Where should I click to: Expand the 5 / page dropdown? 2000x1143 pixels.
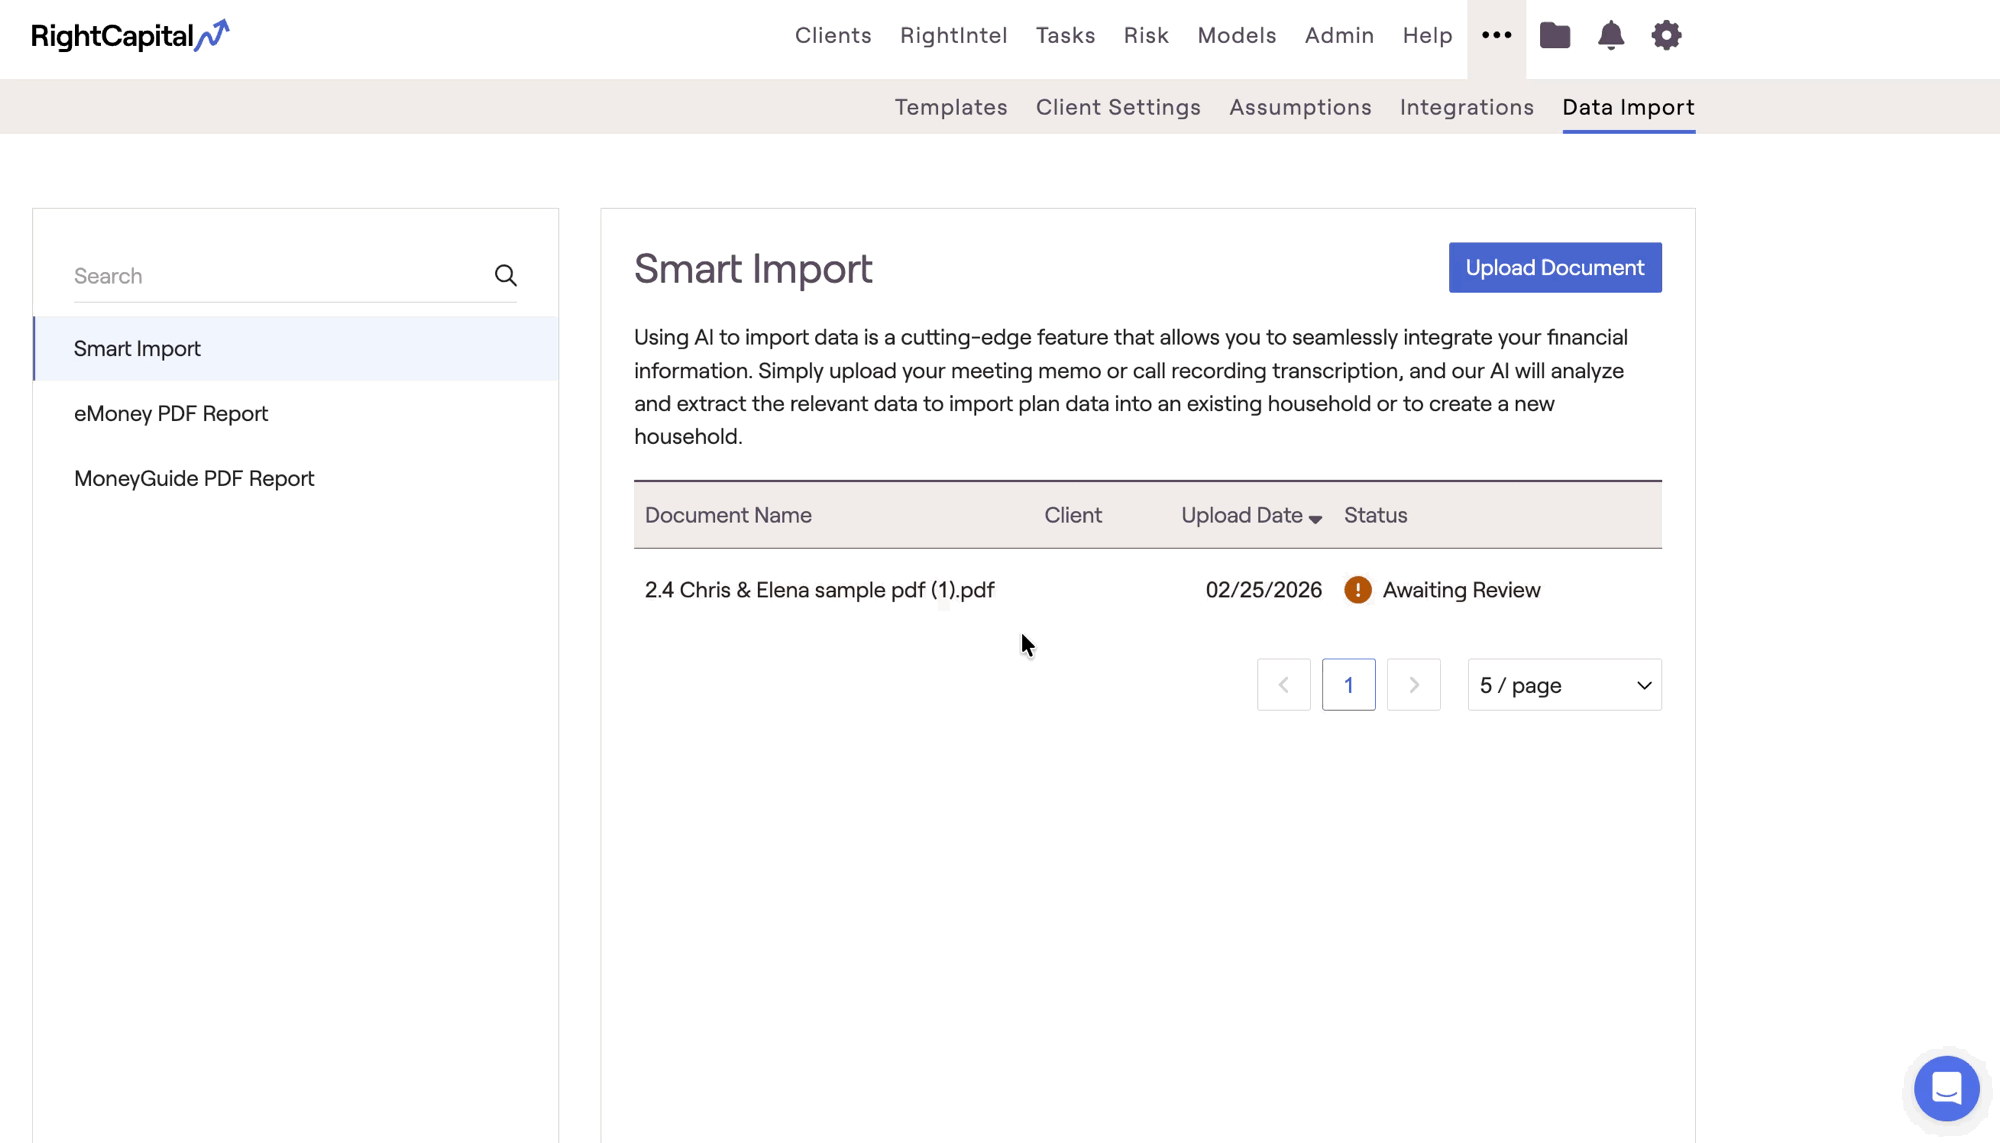(1564, 685)
